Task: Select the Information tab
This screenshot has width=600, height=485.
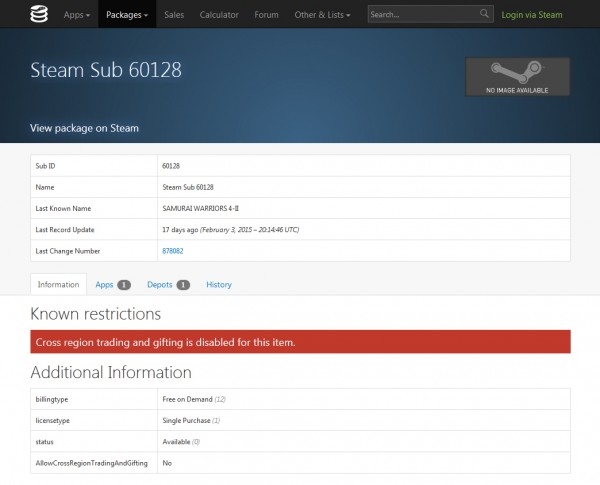Action: [58, 284]
